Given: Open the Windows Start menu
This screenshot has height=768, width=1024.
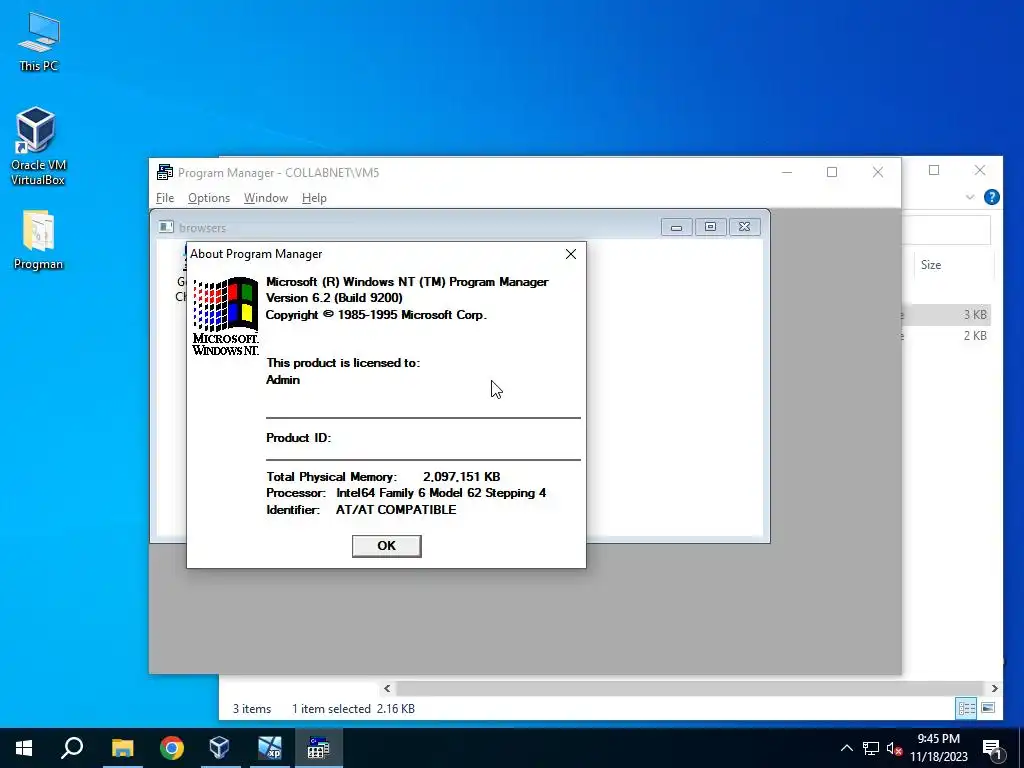Looking at the screenshot, I should 24,748.
